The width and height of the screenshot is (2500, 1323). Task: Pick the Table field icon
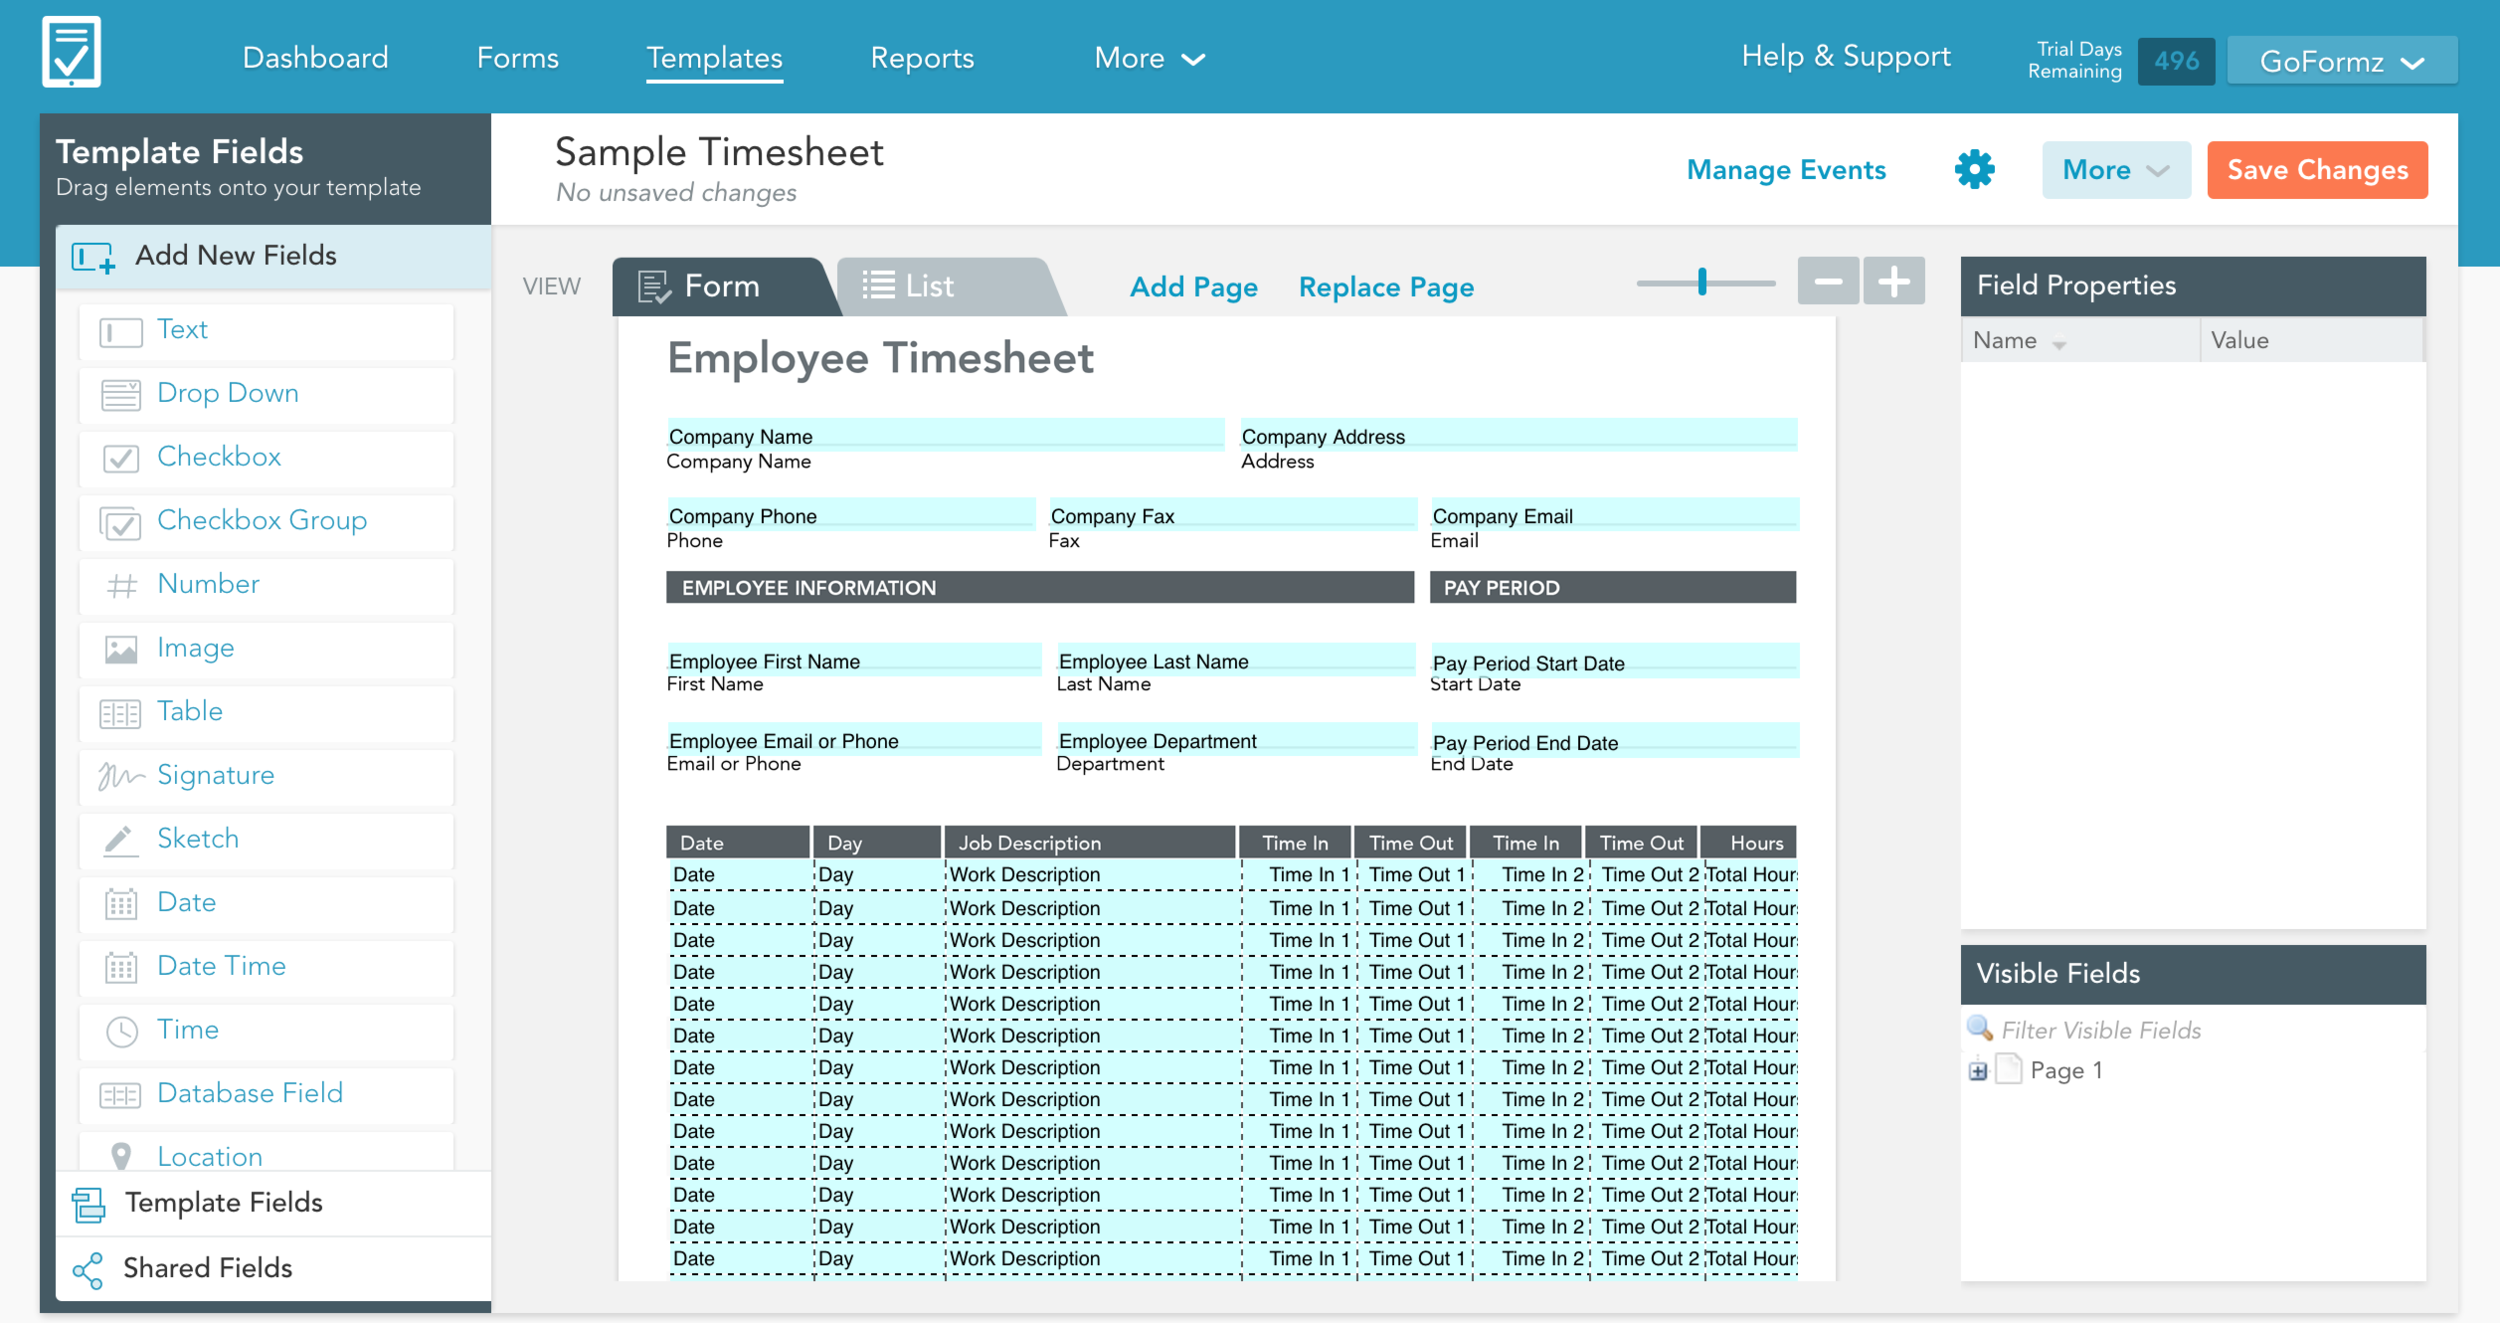click(x=120, y=713)
